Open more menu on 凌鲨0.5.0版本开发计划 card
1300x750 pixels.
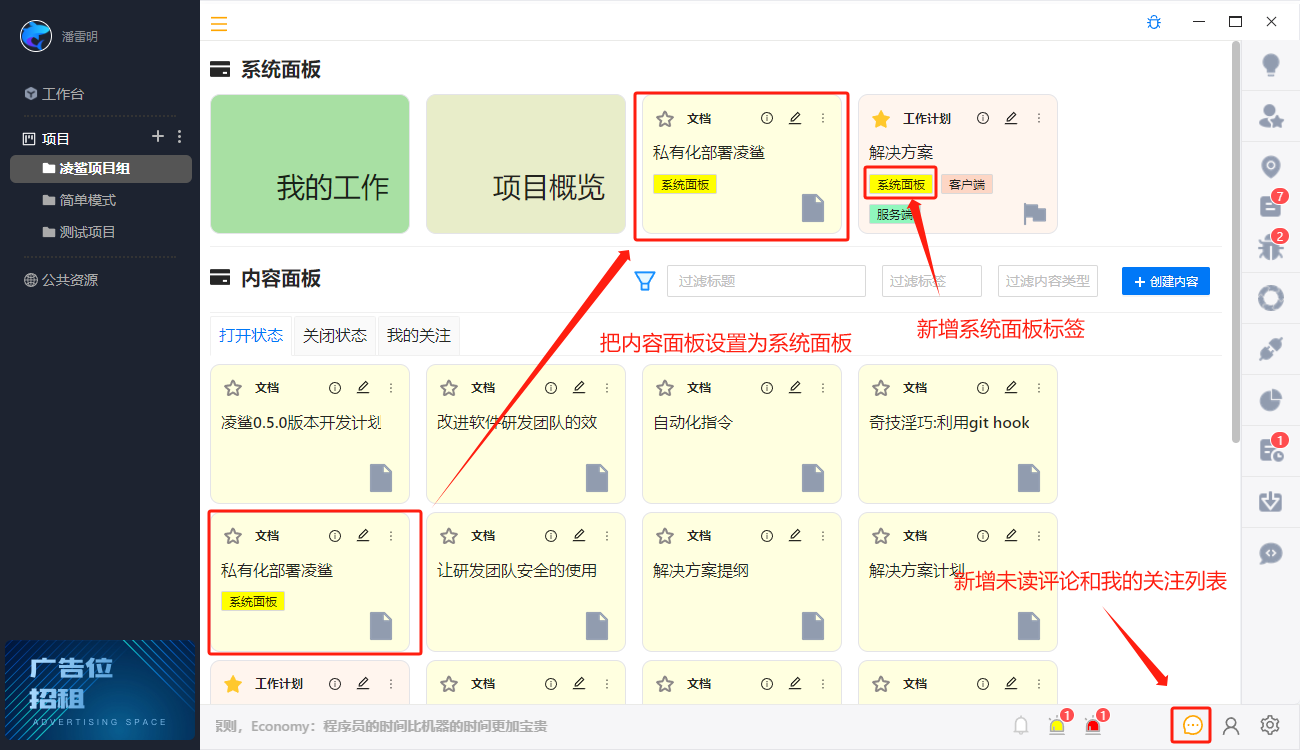(x=391, y=387)
